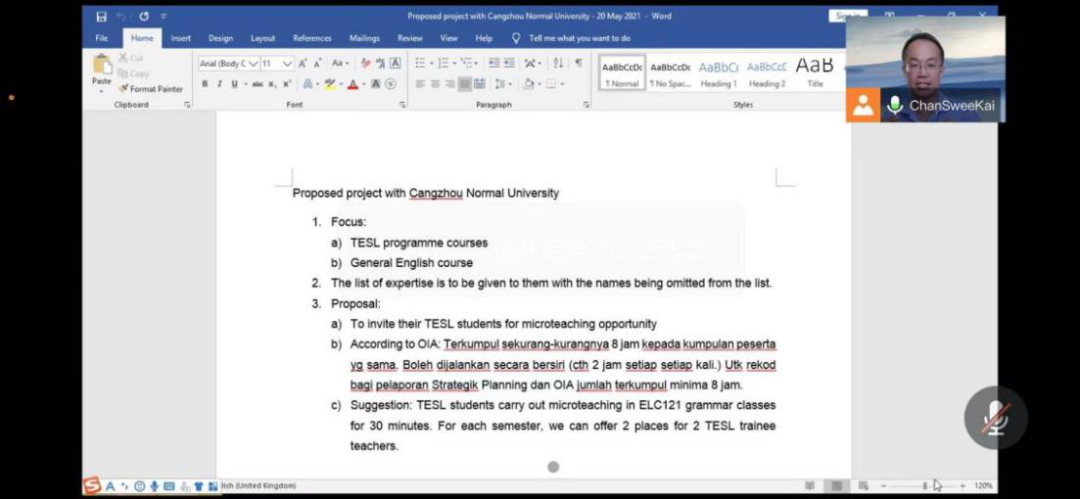Click the Grow Font size icon
Viewport: 1080px width, 499px height.
(x=303, y=63)
